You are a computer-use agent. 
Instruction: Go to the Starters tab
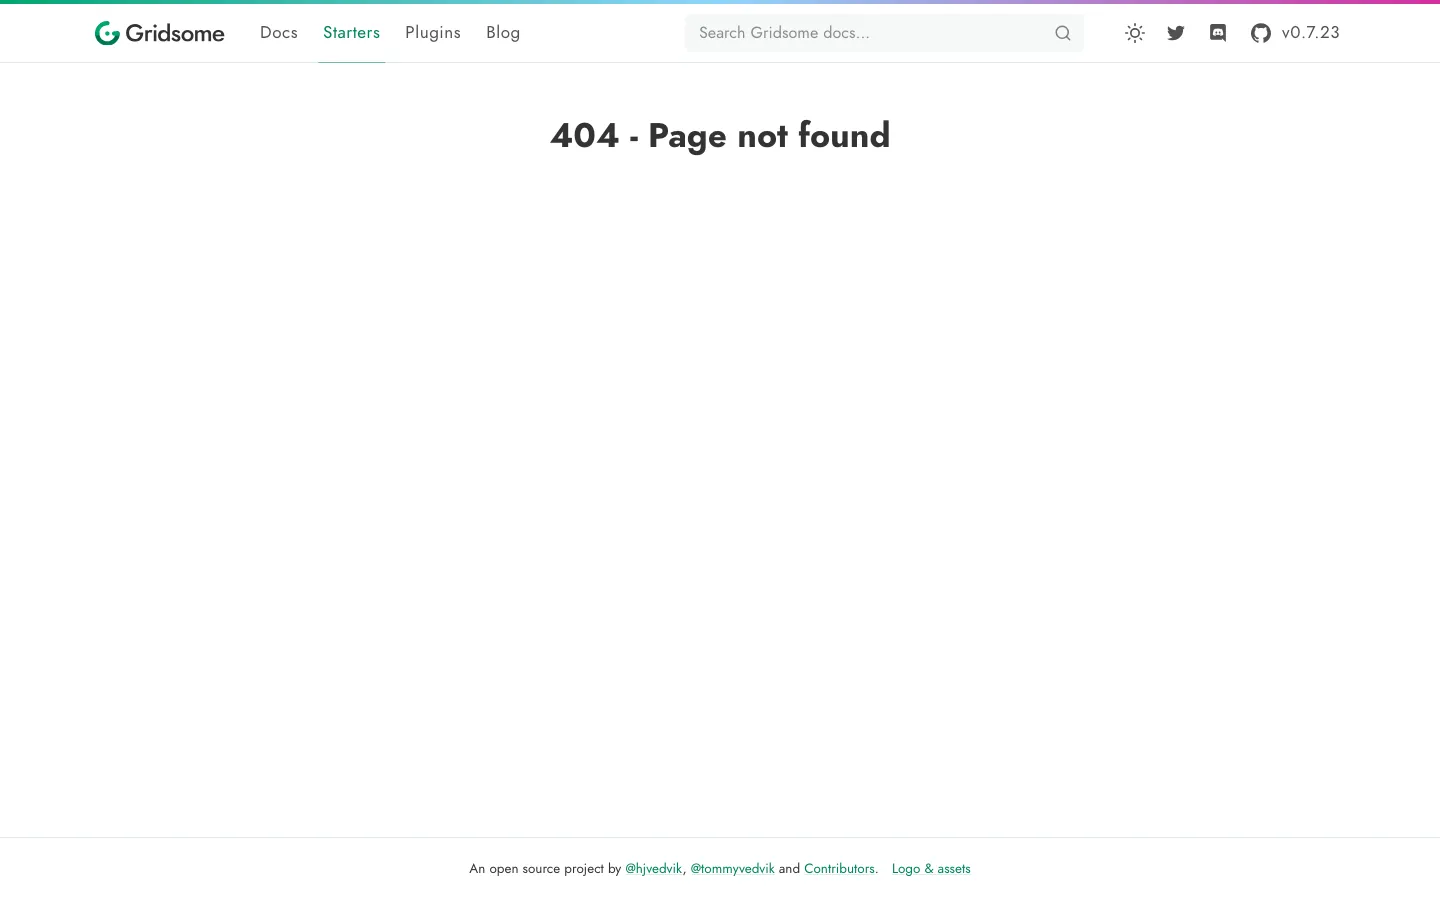pyautogui.click(x=351, y=33)
